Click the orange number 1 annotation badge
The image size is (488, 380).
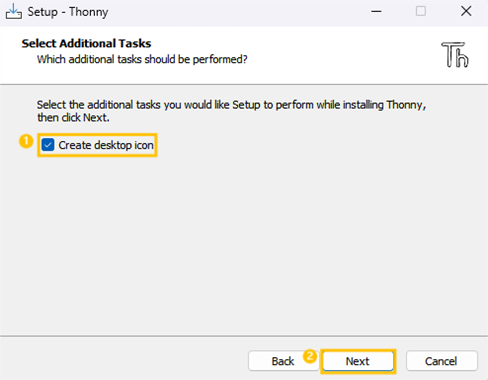tap(26, 141)
